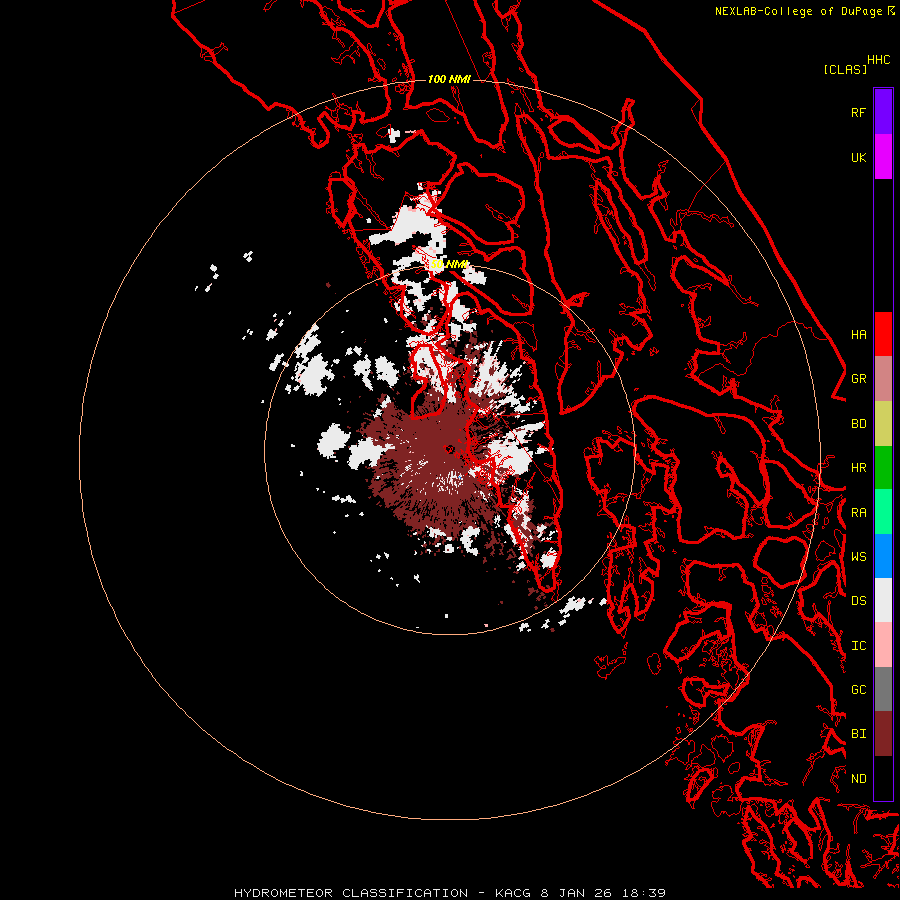Image resolution: width=900 pixels, height=900 pixels.
Task: Click the UK legend label
Action: point(858,157)
